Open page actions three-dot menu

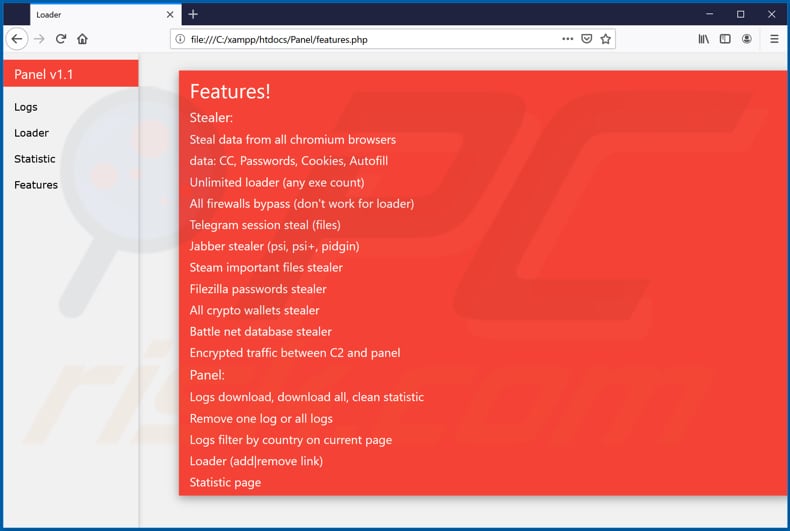[567, 39]
